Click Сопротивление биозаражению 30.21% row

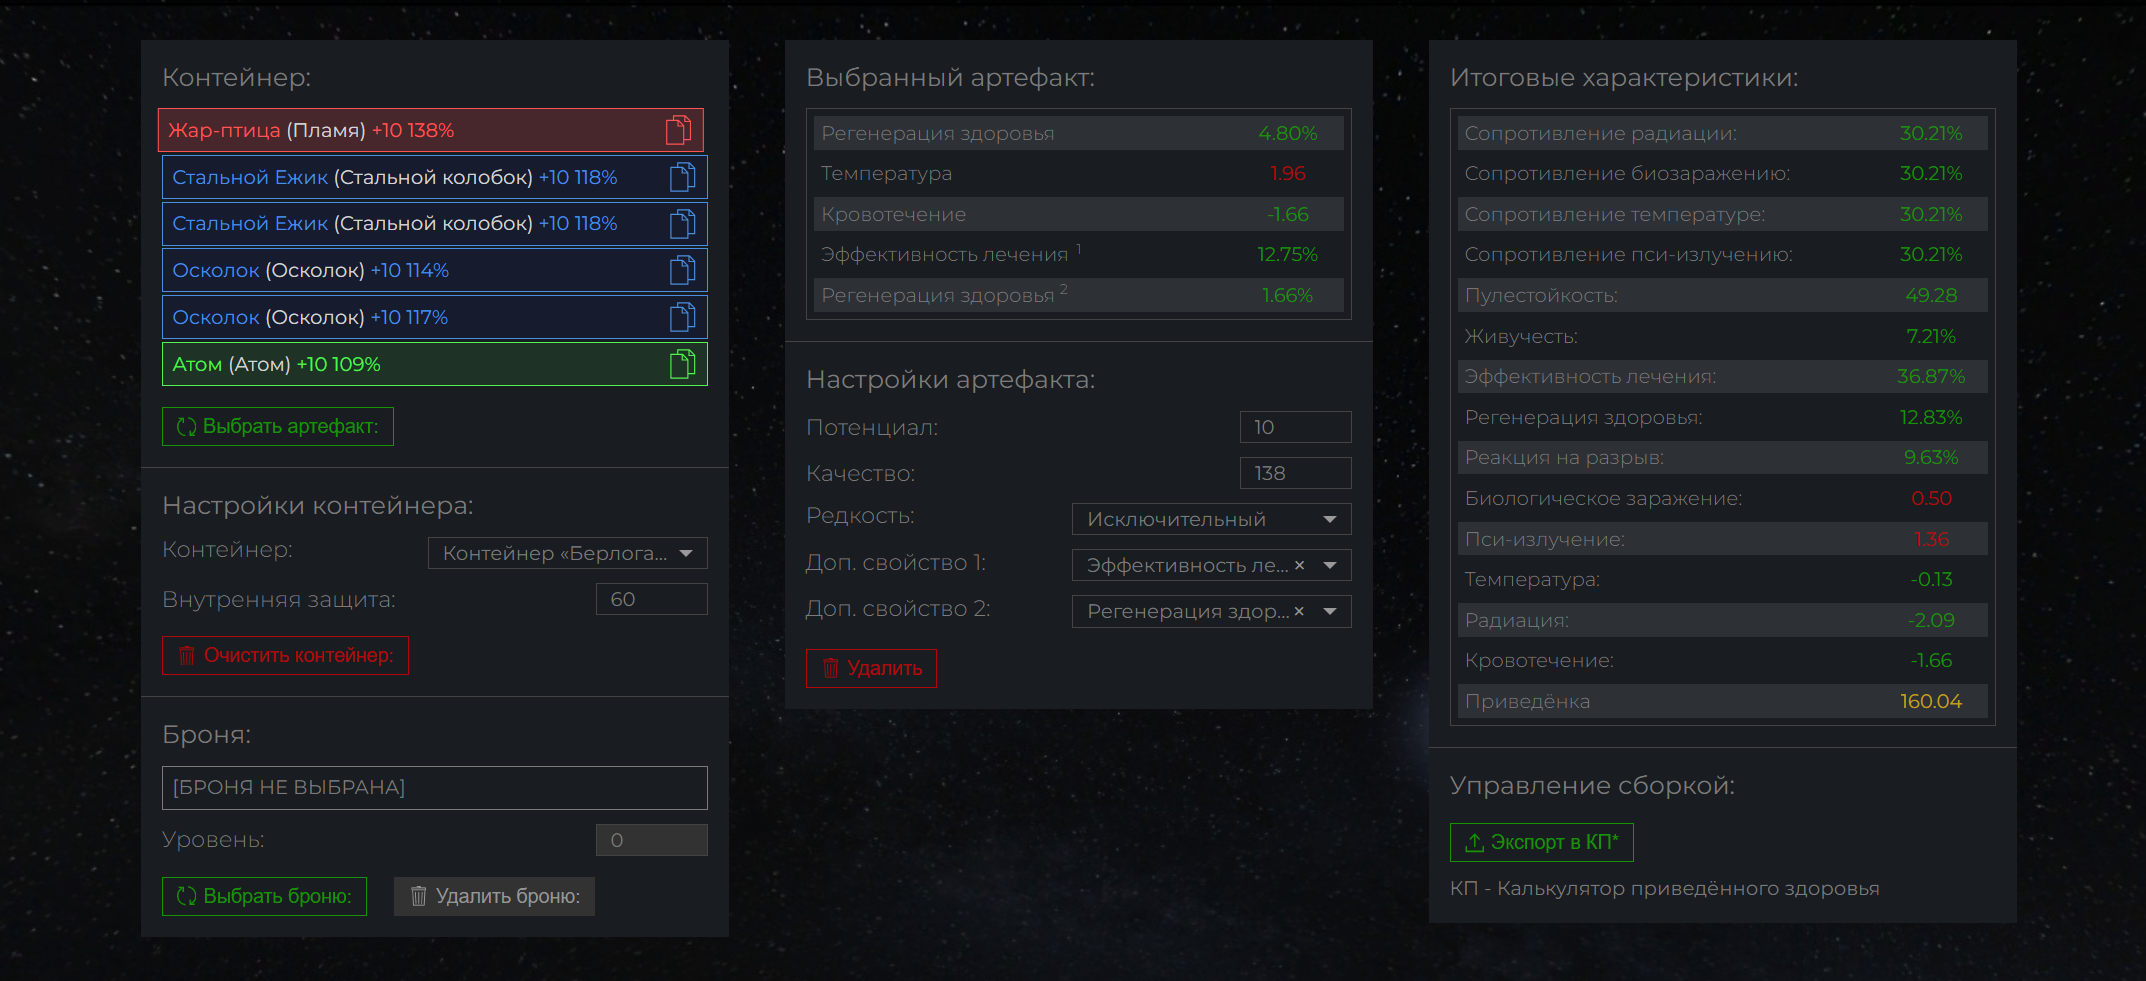pos(1723,173)
